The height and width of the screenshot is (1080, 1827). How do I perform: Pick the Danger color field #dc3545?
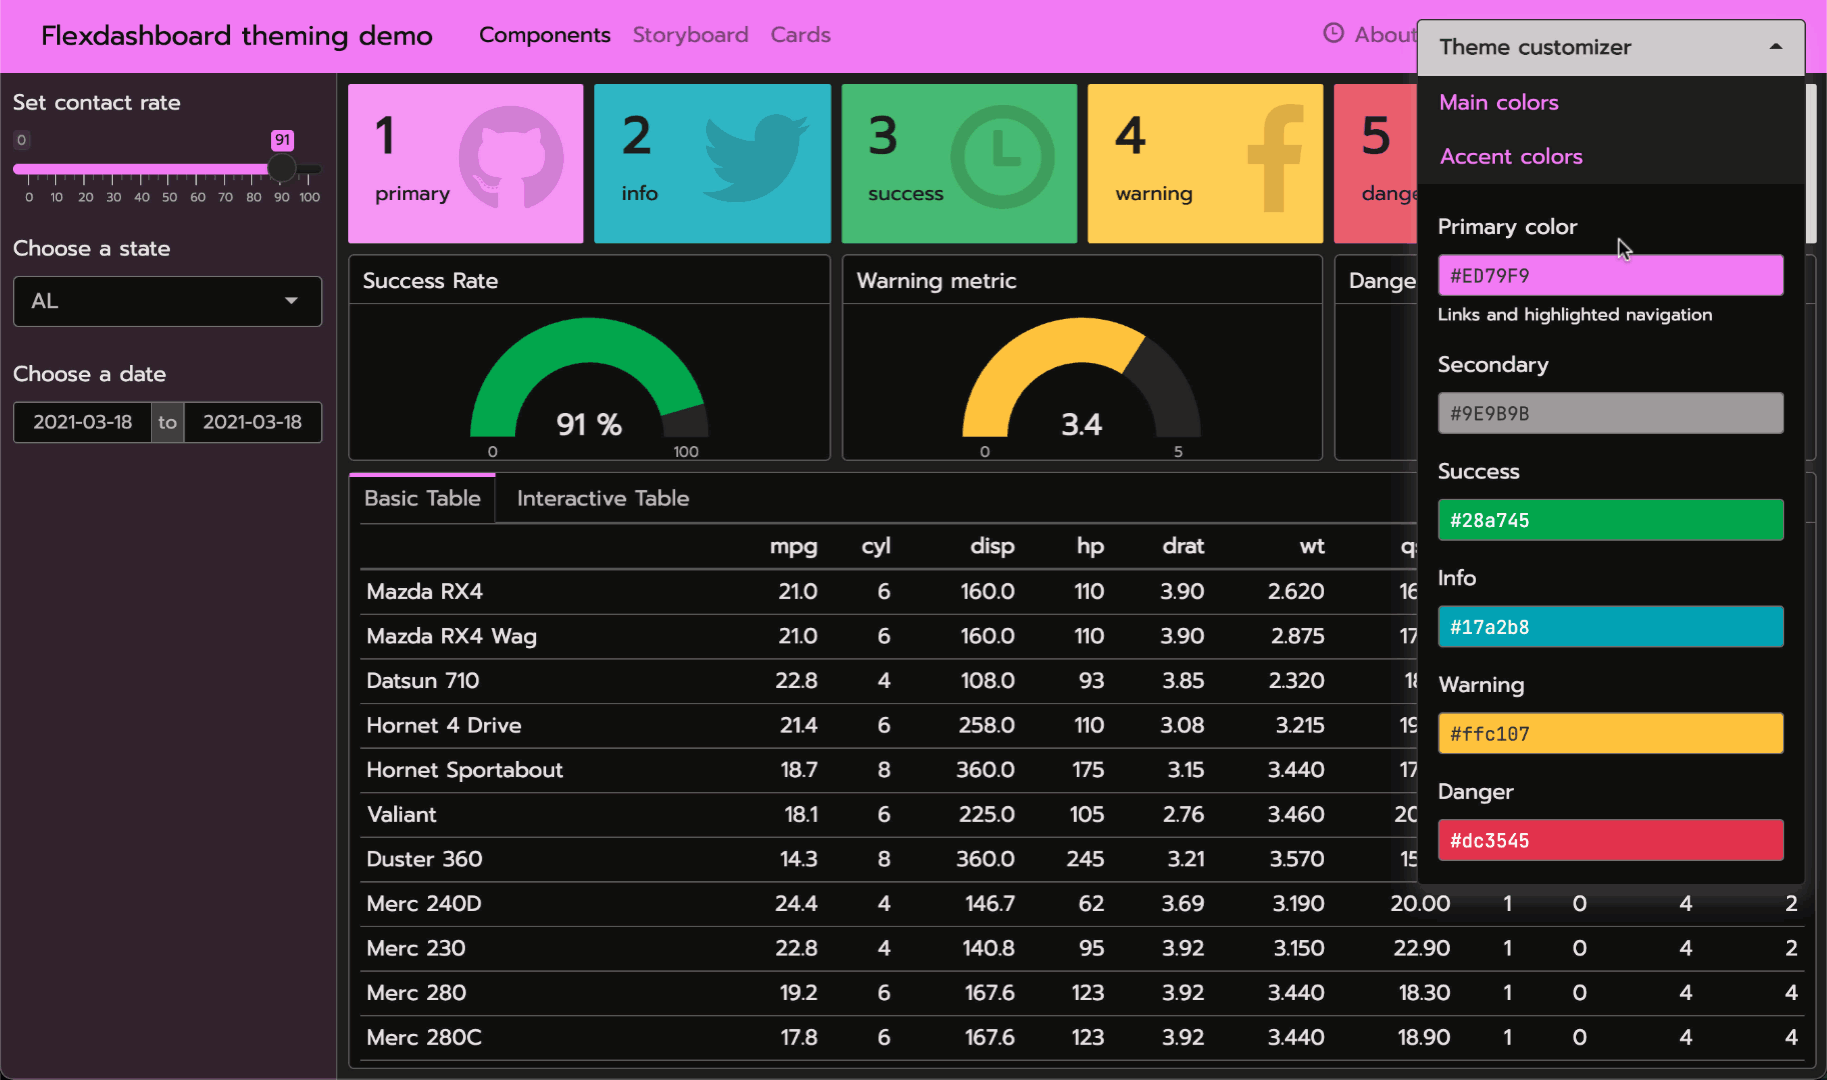tap(1609, 840)
